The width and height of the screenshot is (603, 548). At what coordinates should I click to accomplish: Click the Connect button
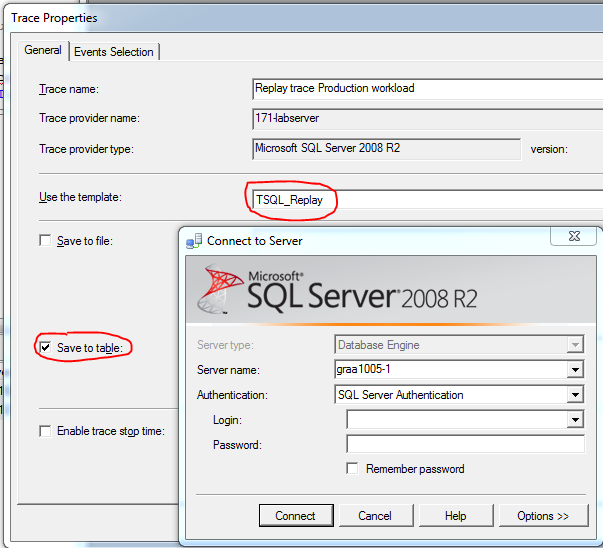296,516
